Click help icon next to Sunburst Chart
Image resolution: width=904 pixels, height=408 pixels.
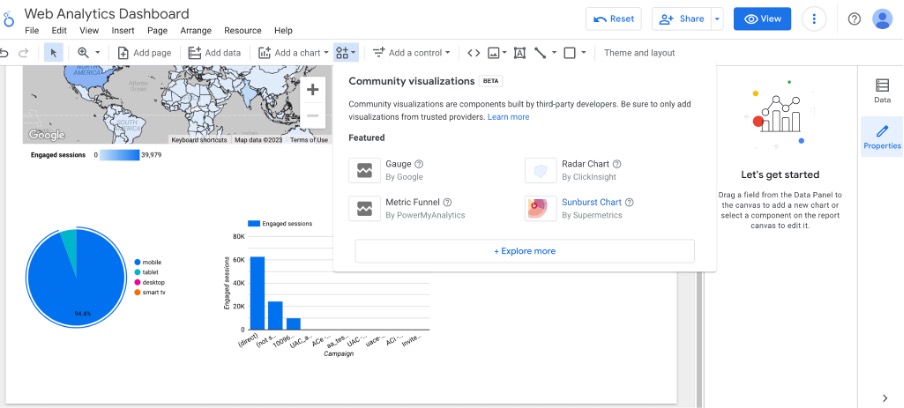coord(629,202)
